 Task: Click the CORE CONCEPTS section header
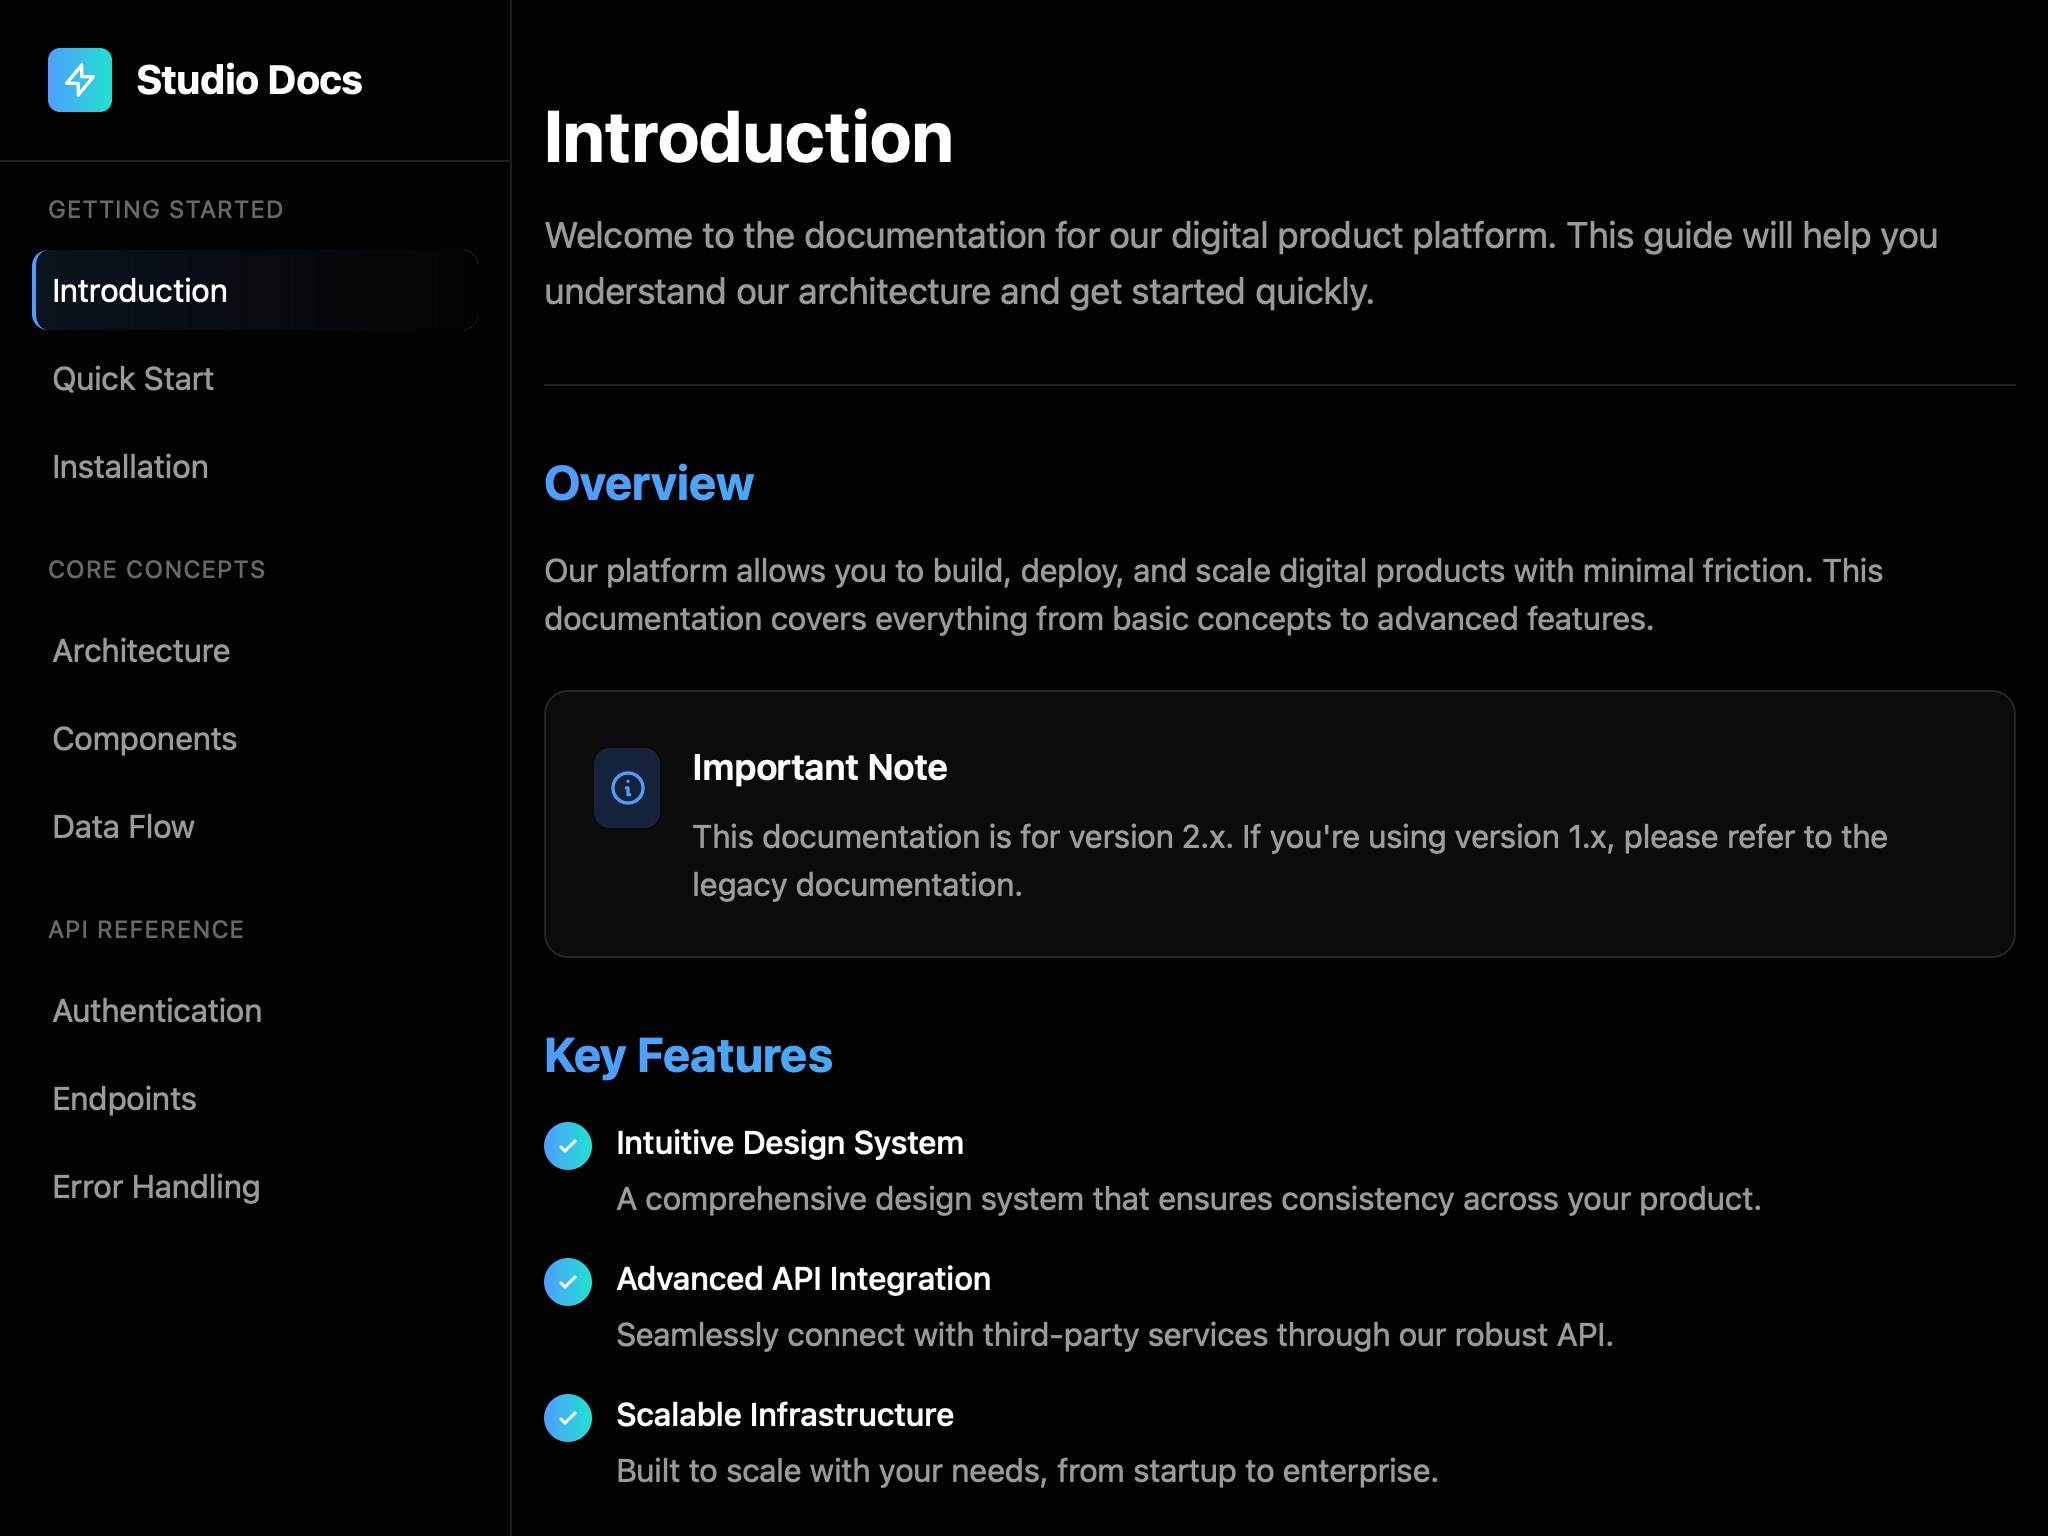(x=158, y=569)
